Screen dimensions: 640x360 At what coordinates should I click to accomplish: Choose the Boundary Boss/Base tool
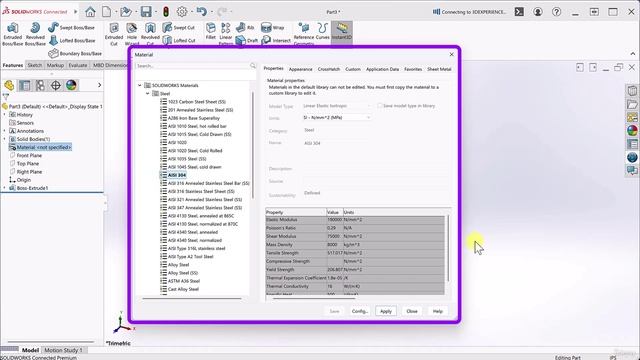pos(75,53)
